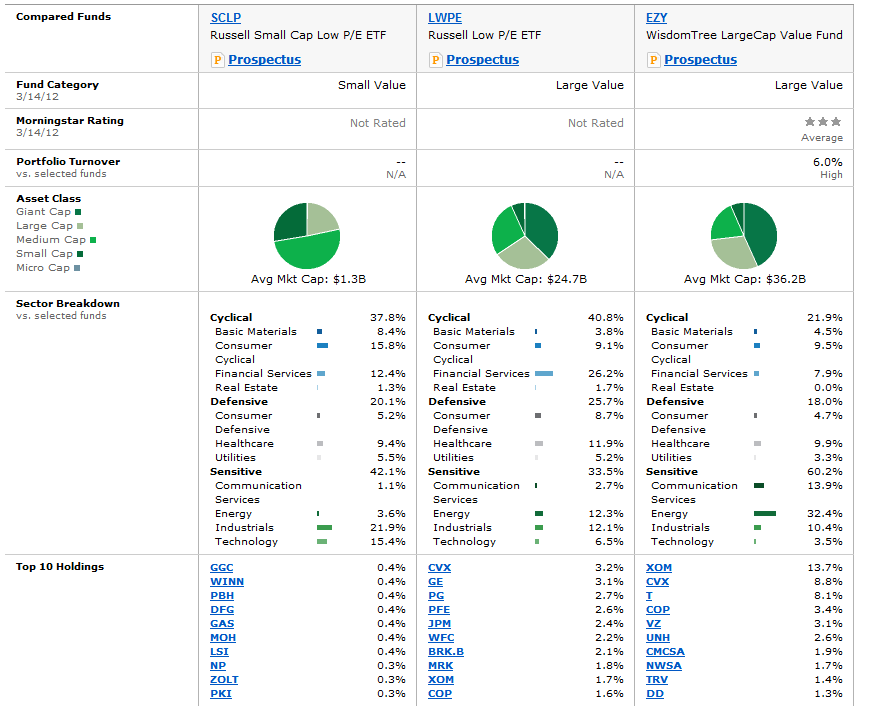The height and width of the screenshot is (717, 873).
Task: Click the LWPE asset class pie chart
Action: (x=525, y=236)
